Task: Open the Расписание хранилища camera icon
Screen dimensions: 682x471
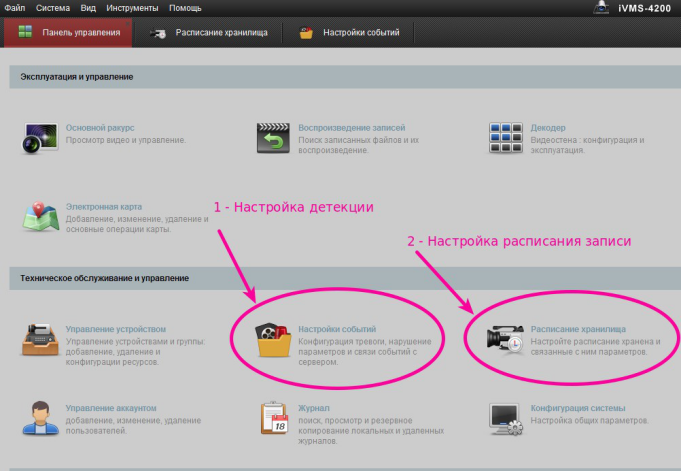Action: (x=506, y=339)
